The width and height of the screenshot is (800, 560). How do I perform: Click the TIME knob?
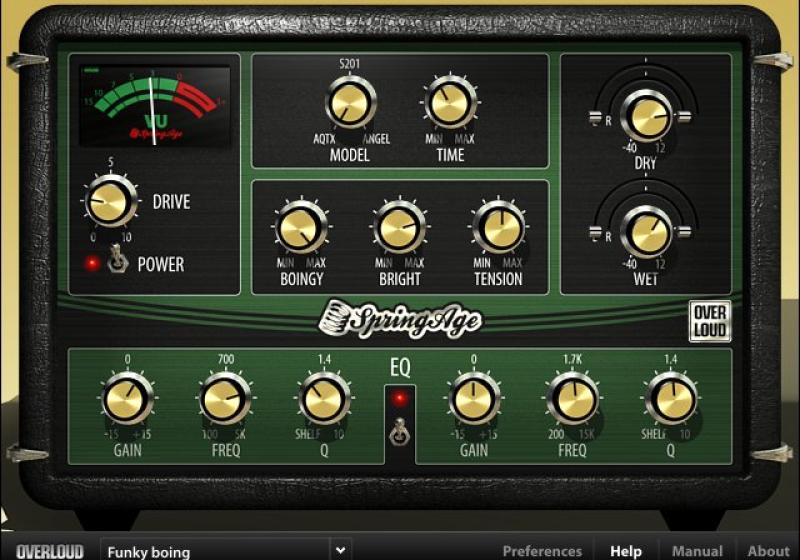pos(450,102)
